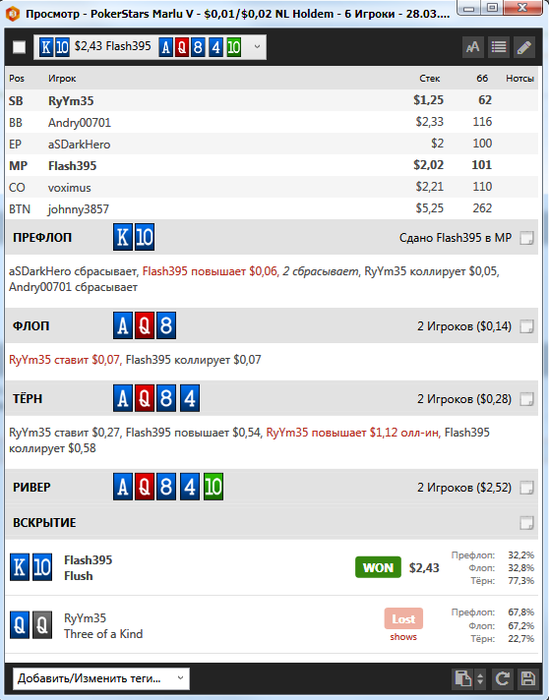Viewport: 549px width, 700px height.
Task: Click the 22,7% turn equity value
Action: point(521,639)
